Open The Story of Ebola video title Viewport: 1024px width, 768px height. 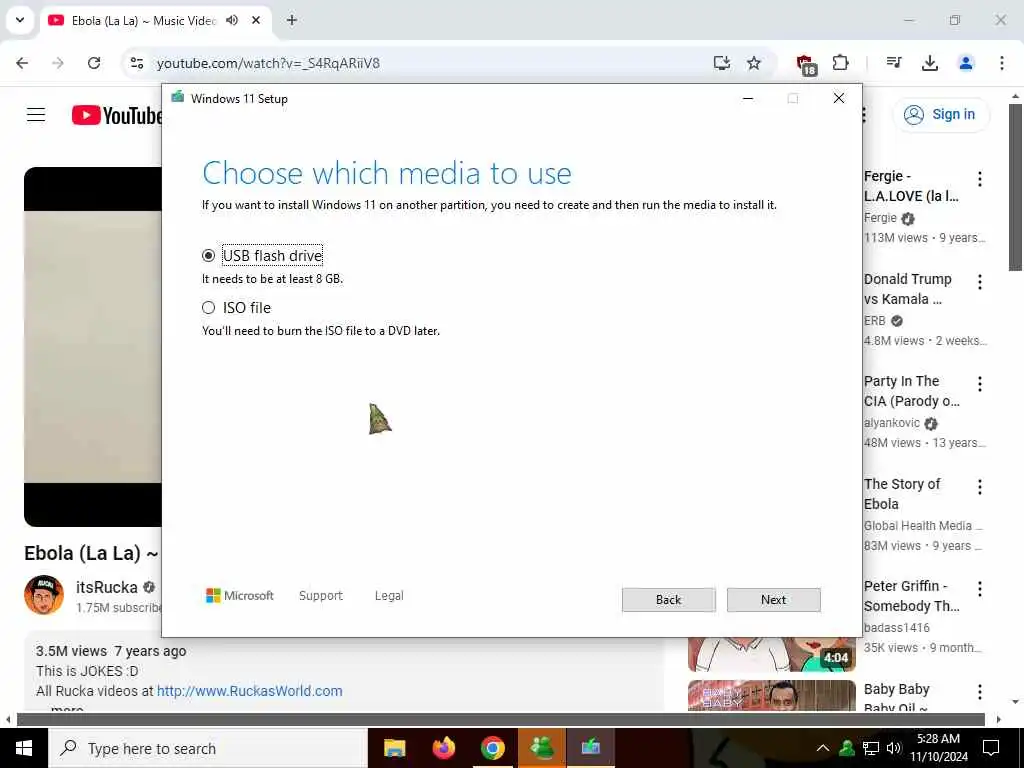point(902,494)
